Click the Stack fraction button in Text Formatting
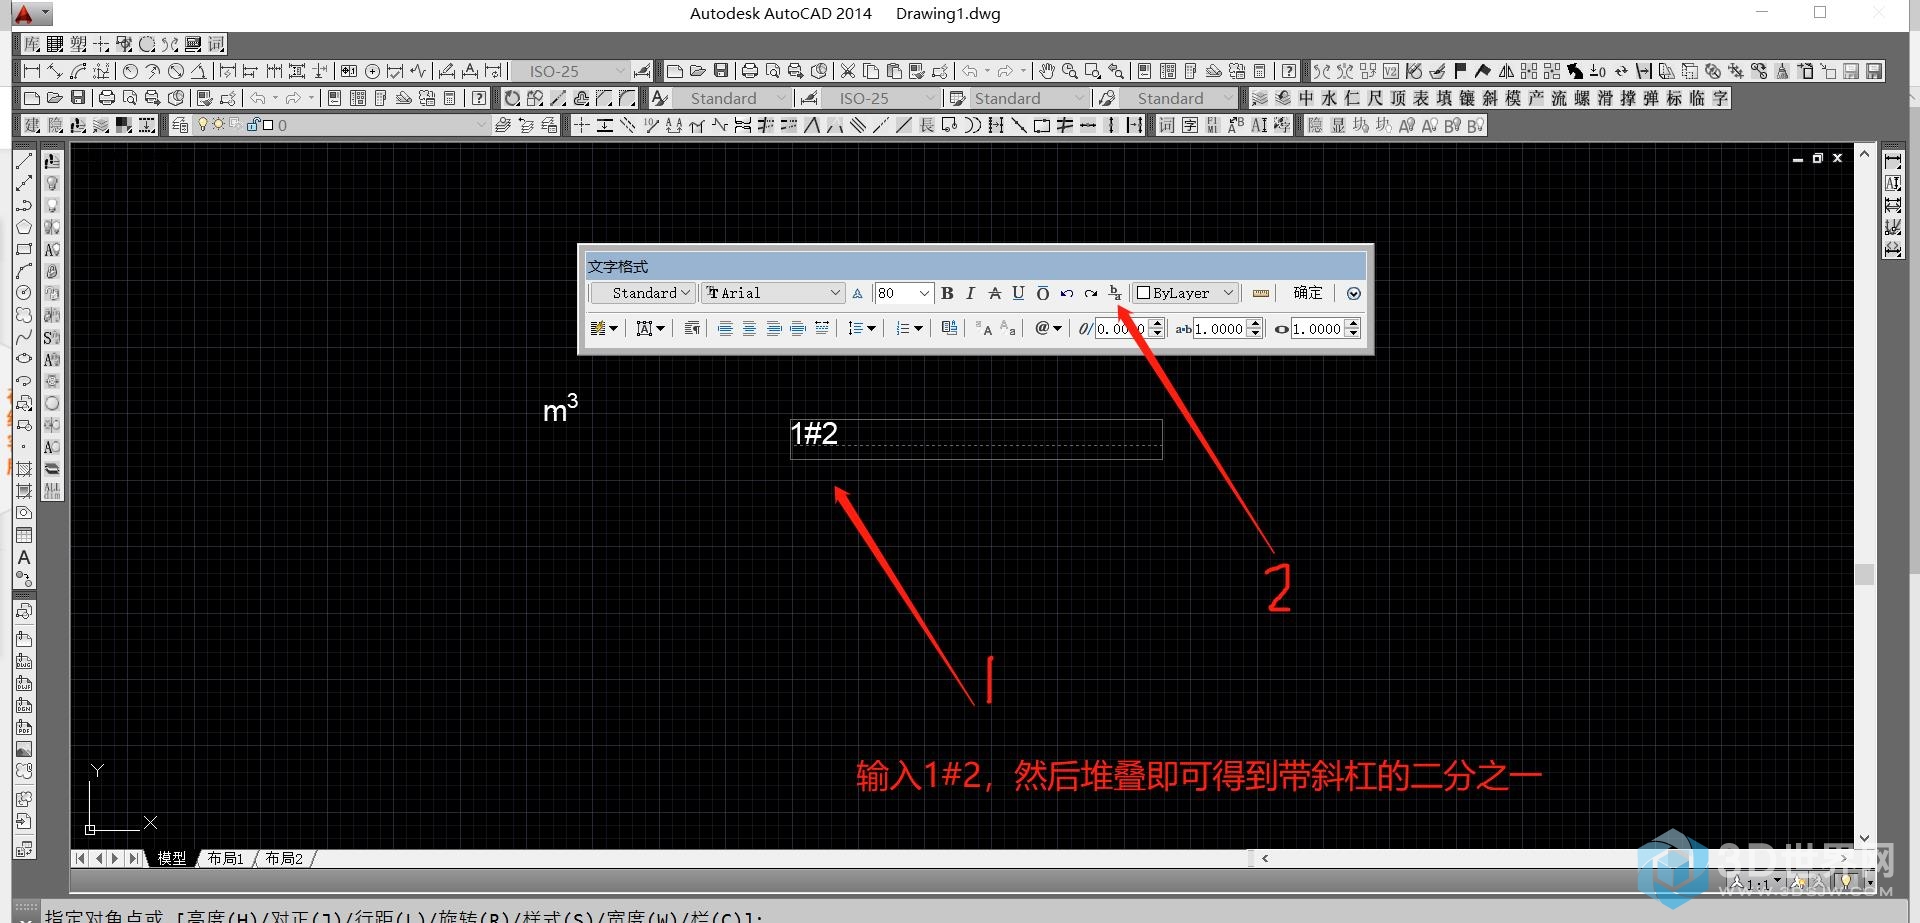The image size is (1920, 923). [x=1115, y=293]
